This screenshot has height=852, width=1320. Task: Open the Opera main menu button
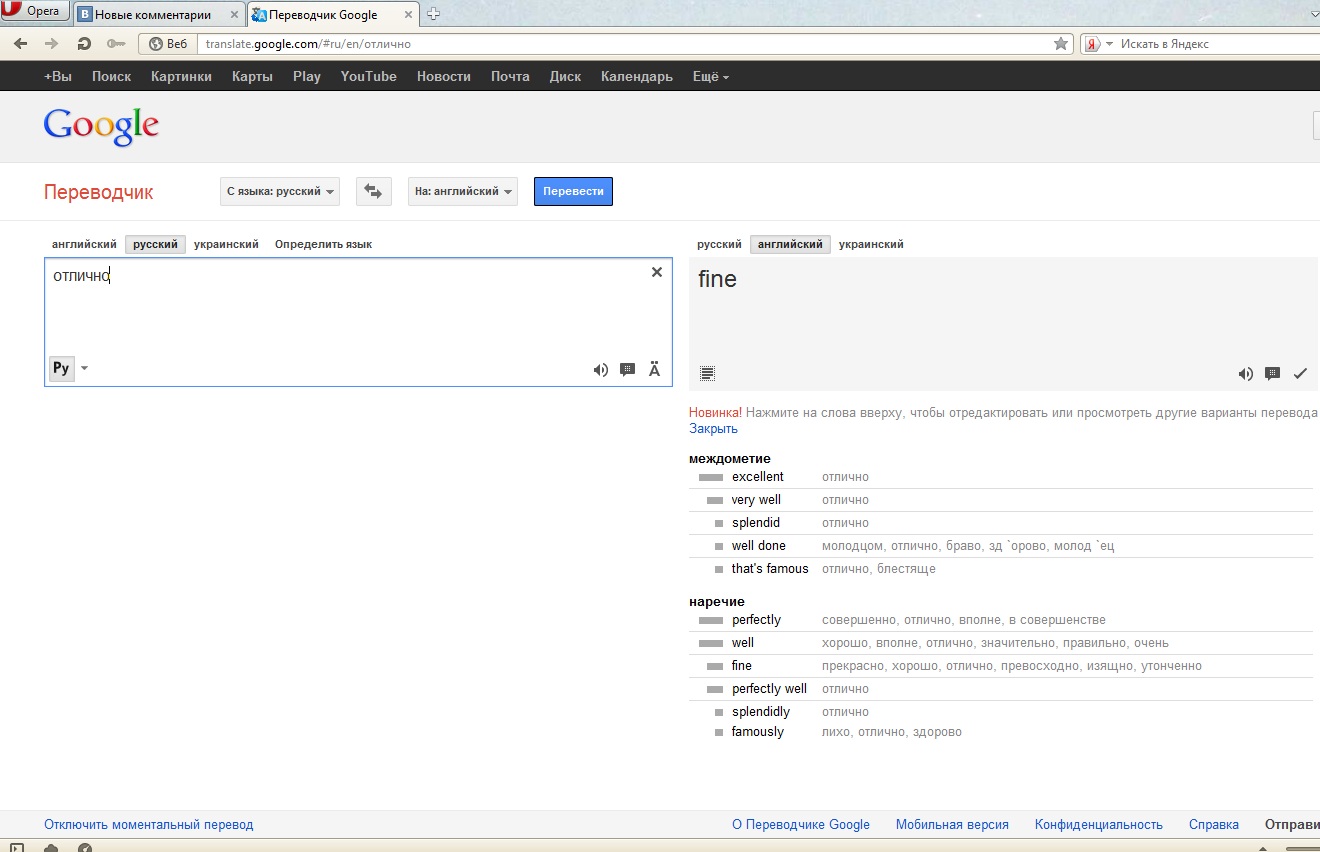tap(35, 12)
